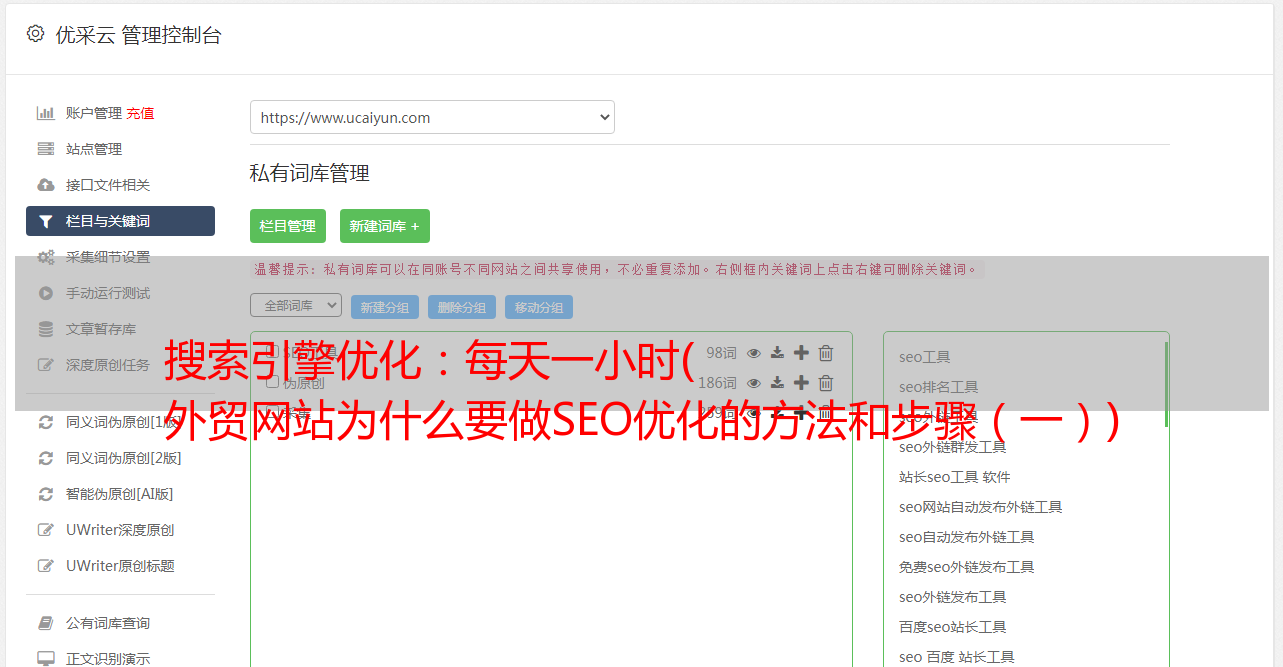Open 深度原创任务 via its edit icon
This screenshot has height=667, width=1283.
pos(46,365)
